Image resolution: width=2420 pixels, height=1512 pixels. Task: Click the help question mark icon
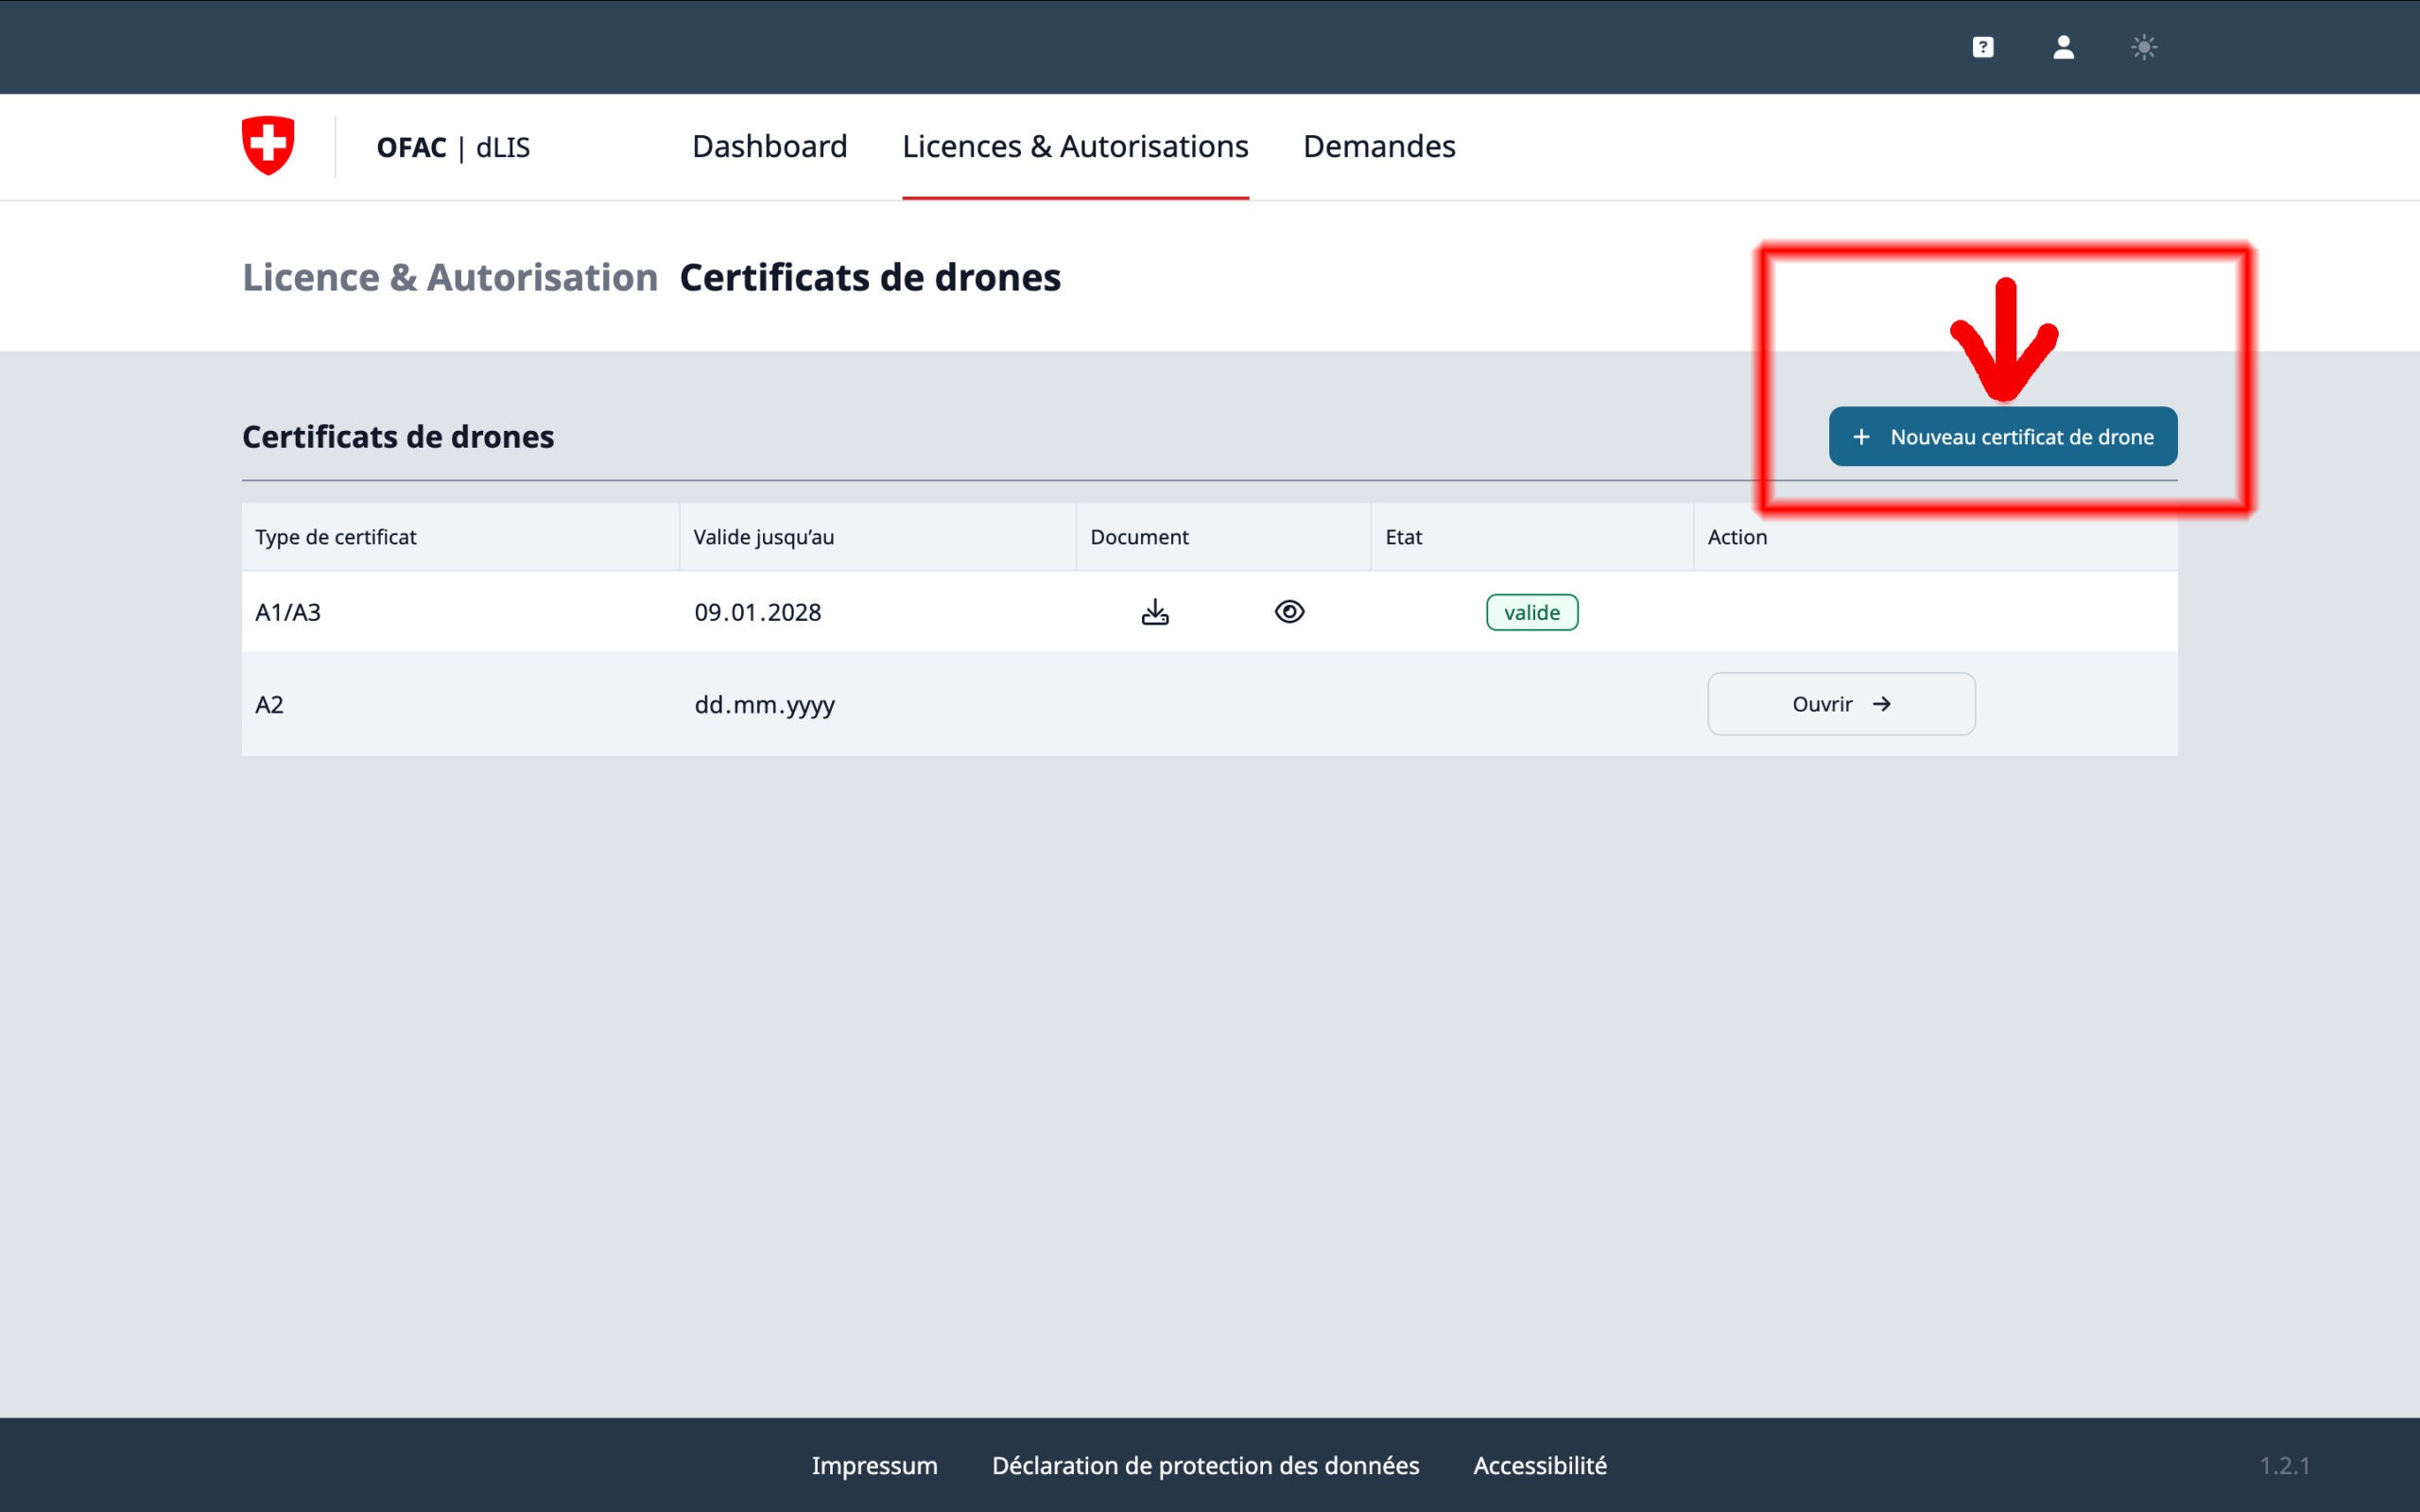pos(1982,47)
